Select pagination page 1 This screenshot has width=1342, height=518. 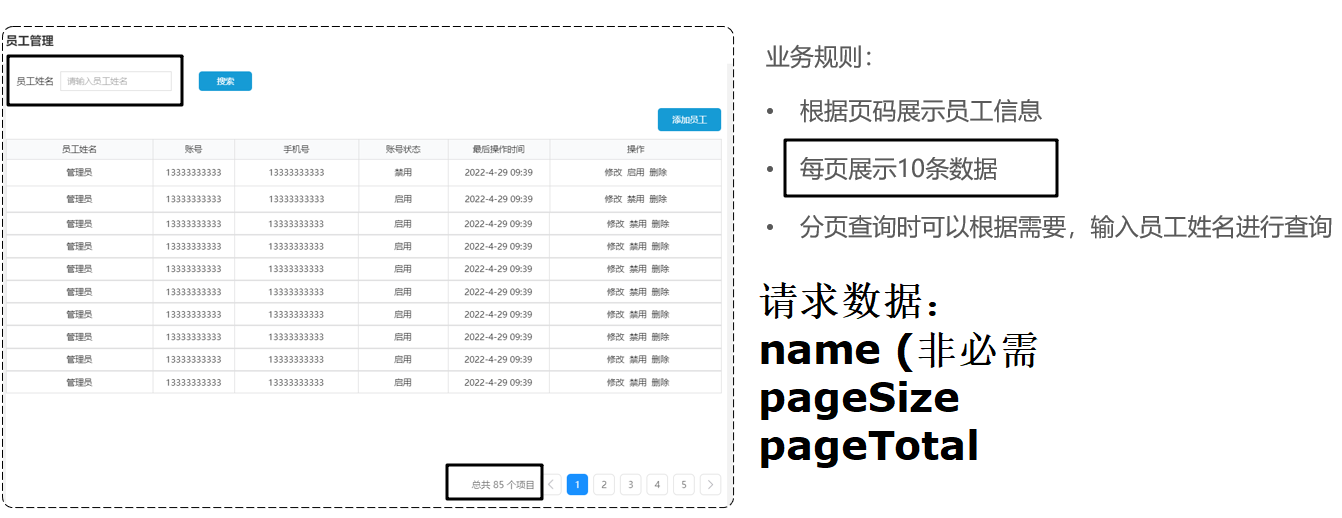coord(577,485)
